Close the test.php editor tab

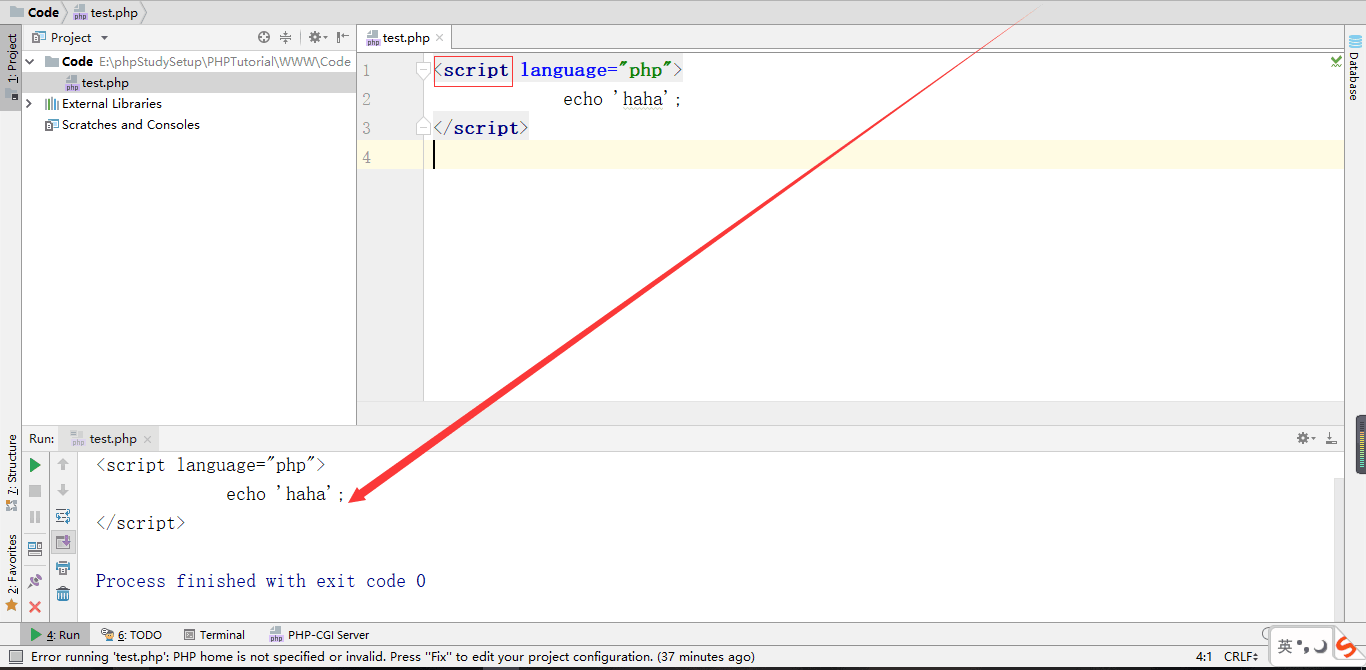pos(439,38)
